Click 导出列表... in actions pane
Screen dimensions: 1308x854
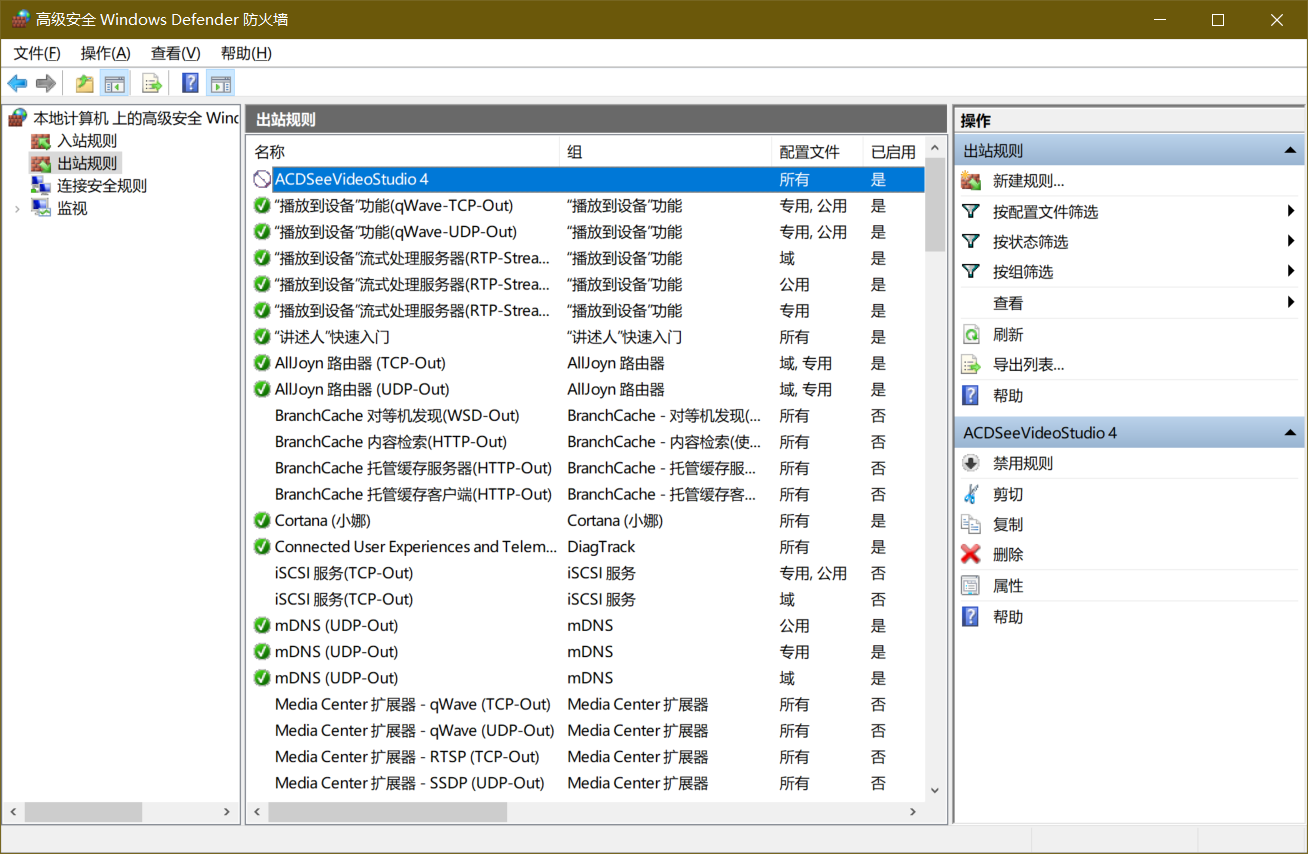pyautogui.click(x=1028, y=365)
